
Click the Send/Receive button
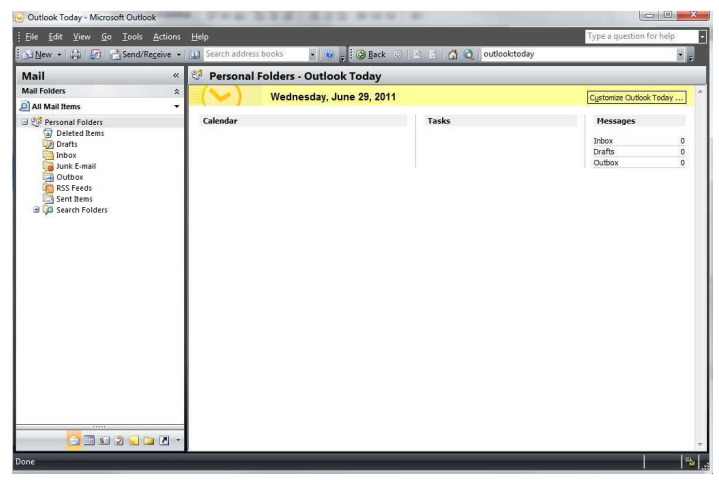(141, 55)
